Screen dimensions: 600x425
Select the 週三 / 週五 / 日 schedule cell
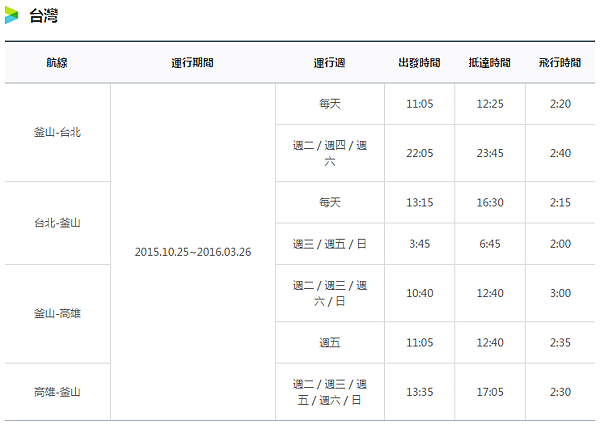point(329,243)
